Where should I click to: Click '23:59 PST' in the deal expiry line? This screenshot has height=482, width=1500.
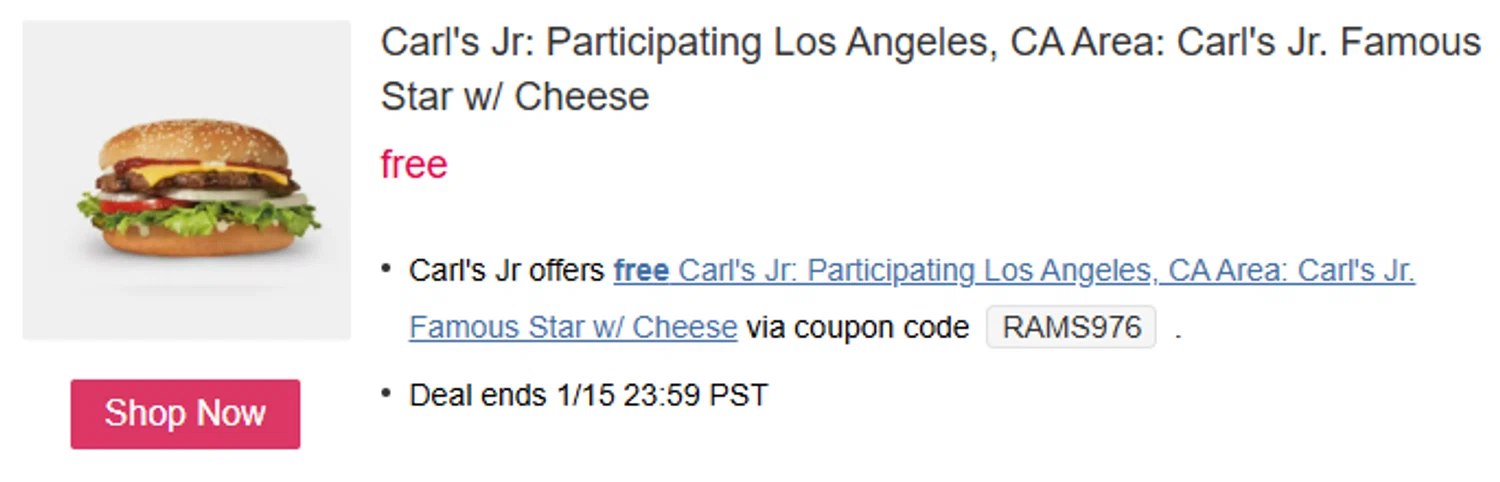tap(695, 395)
